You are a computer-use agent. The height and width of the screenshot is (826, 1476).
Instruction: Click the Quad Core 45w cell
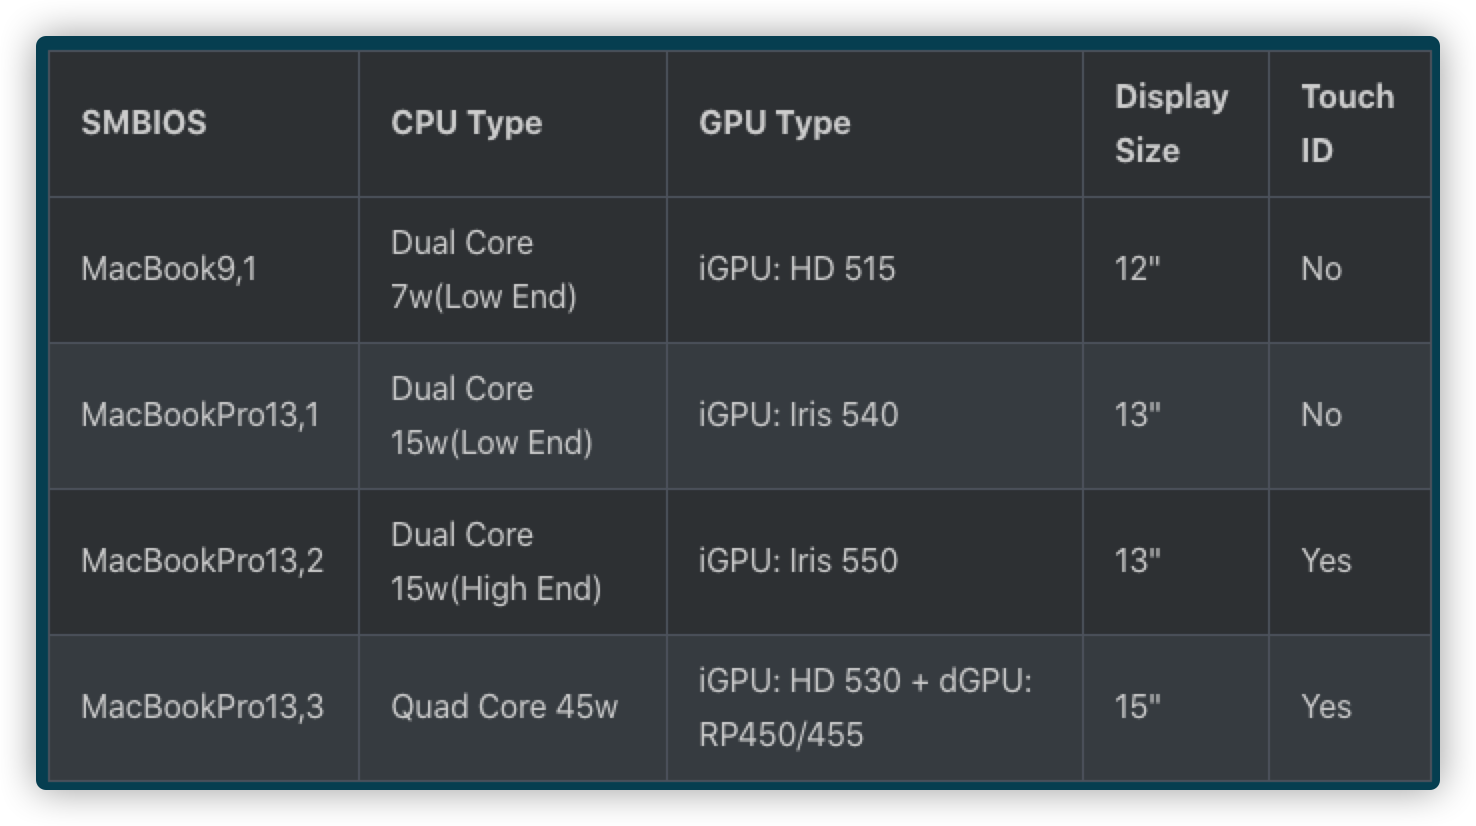pyautogui.click(x=504, y=707)
